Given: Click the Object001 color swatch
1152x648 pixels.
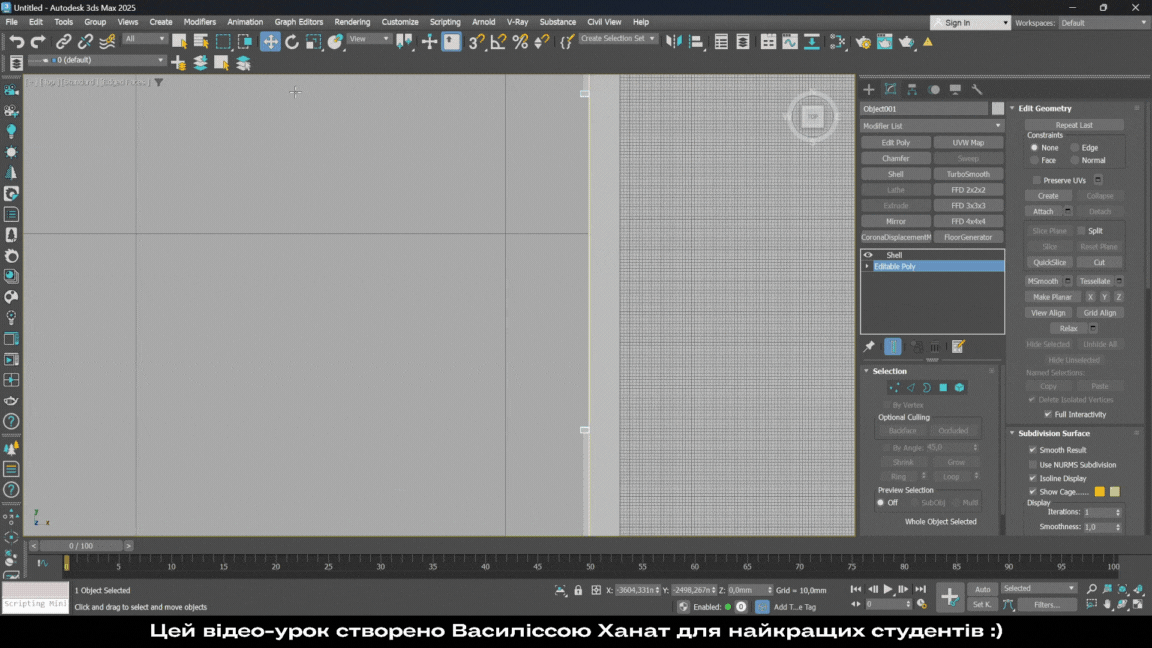Looking at the screenshot, I should click(997, 109).
